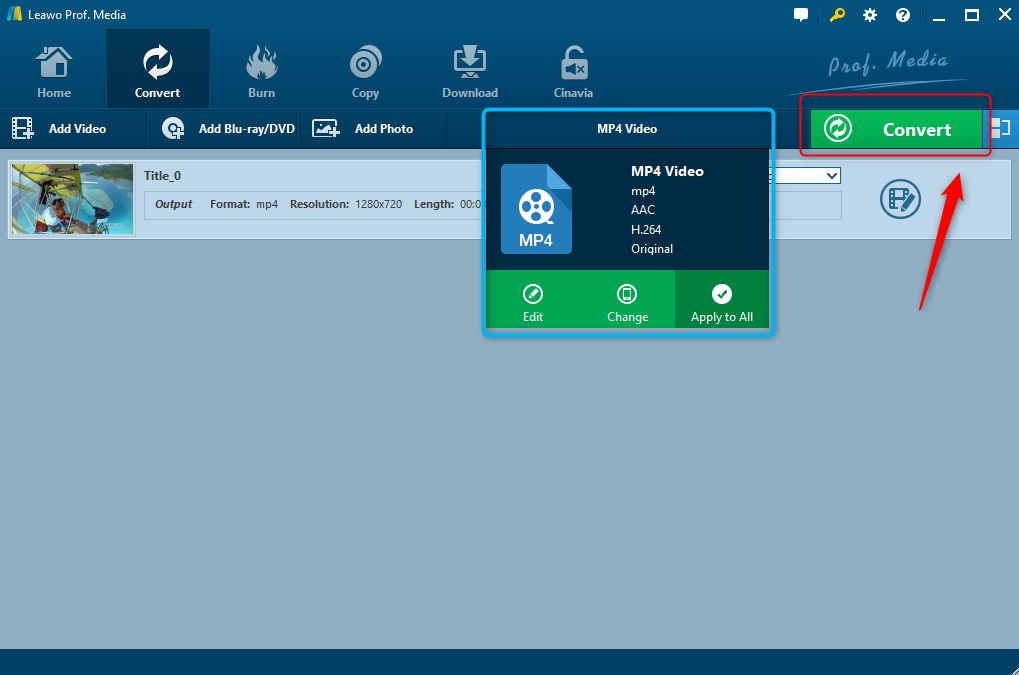Image resolution: width=1019 pixels, height=675 pixels.
Task: Select the Convert tab in top navigation
Action: (158, 72)
